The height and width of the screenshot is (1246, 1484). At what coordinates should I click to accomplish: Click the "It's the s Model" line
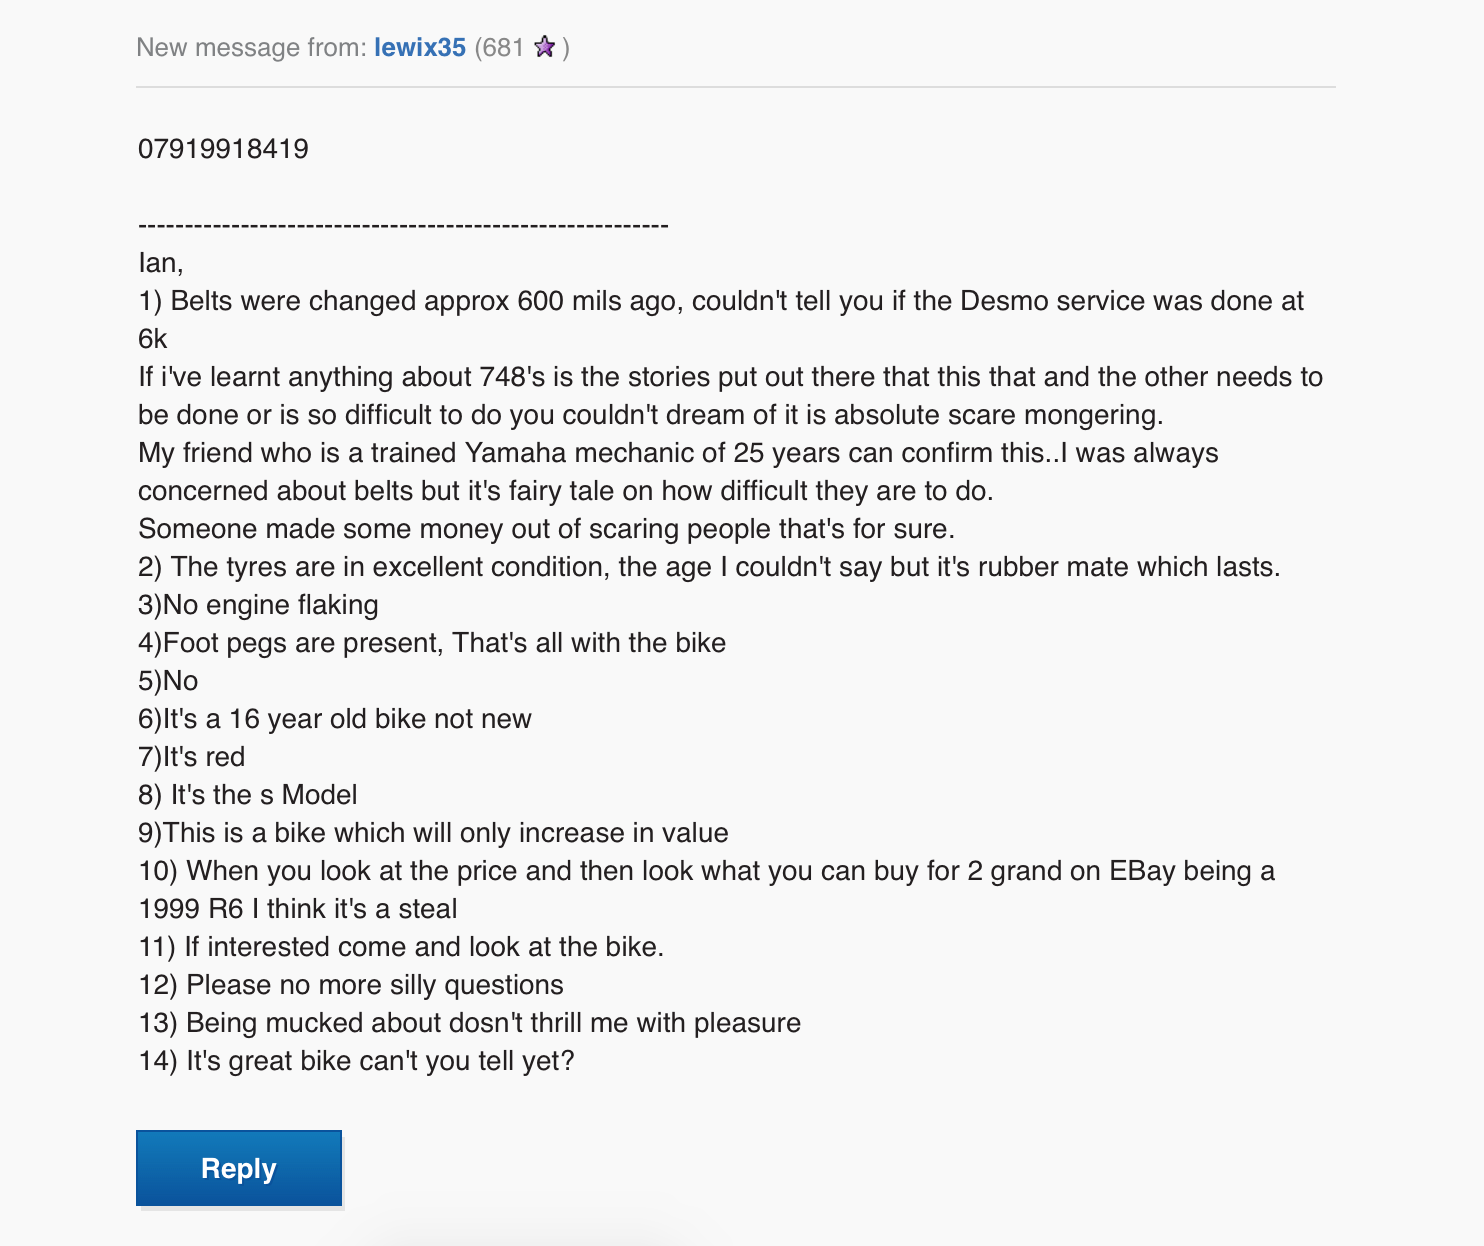247,795
